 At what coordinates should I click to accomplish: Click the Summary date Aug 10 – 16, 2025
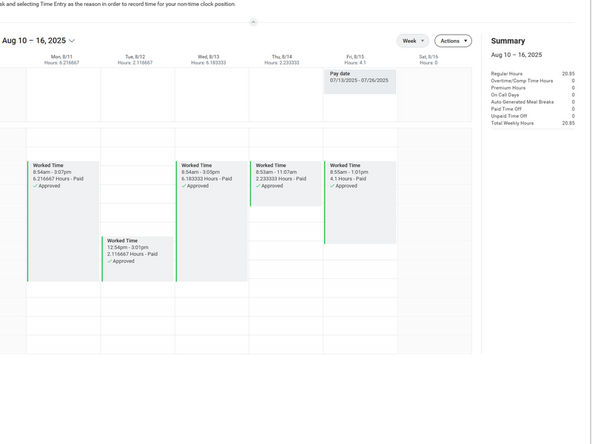(516, 55)
